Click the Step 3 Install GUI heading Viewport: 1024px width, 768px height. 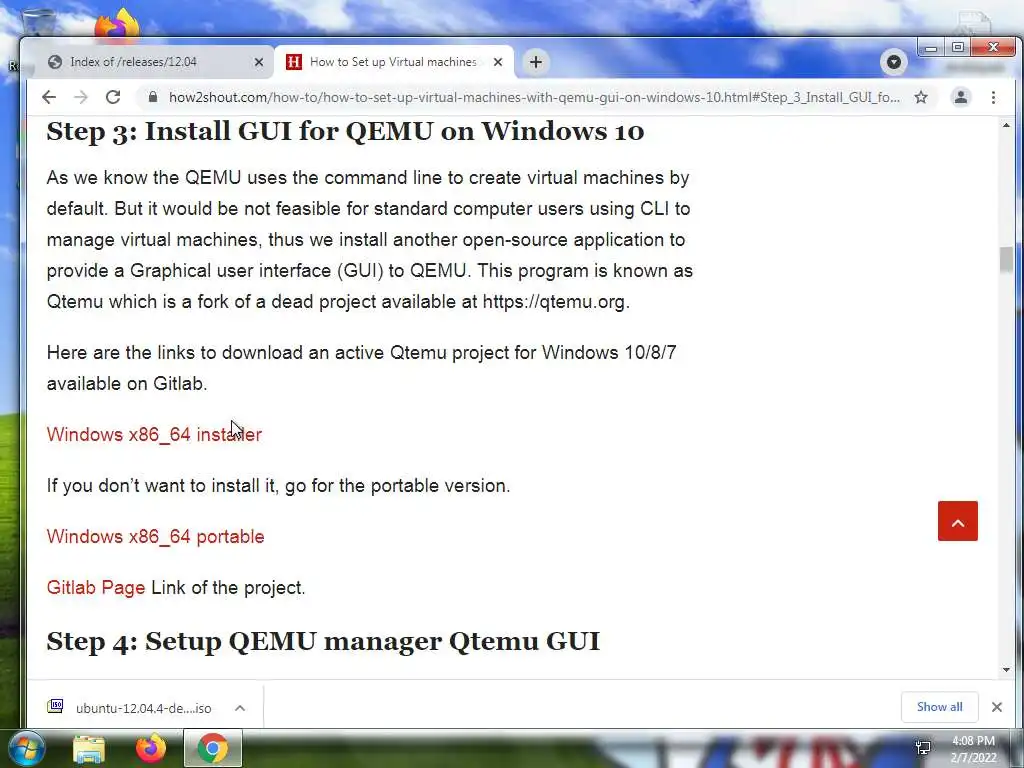click(345, 131)
